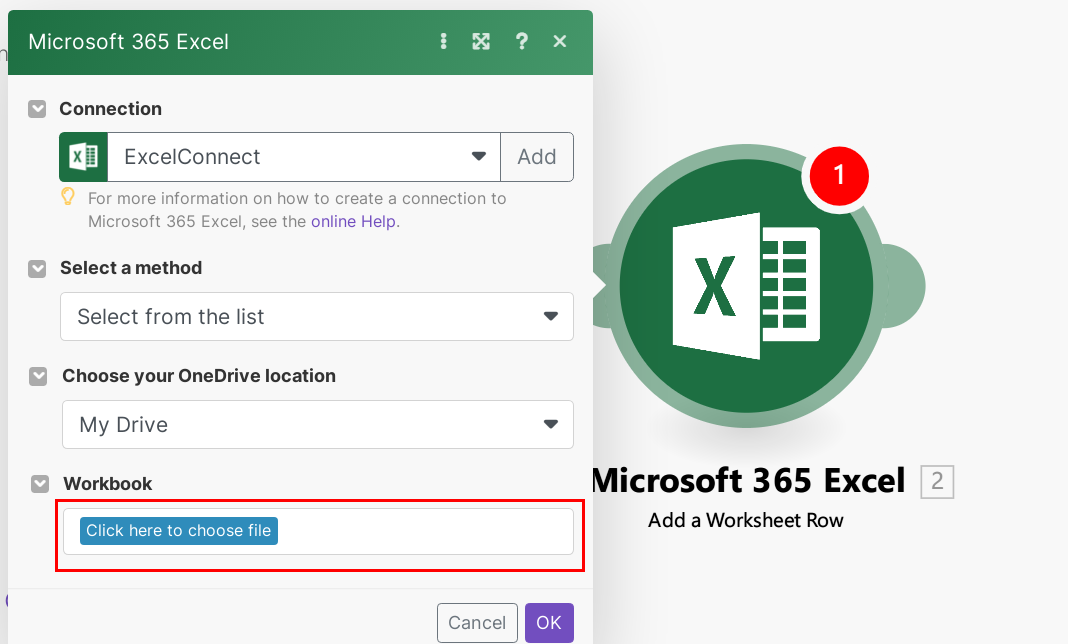Click the Add connection button
1068x644 pixels.
537,157
